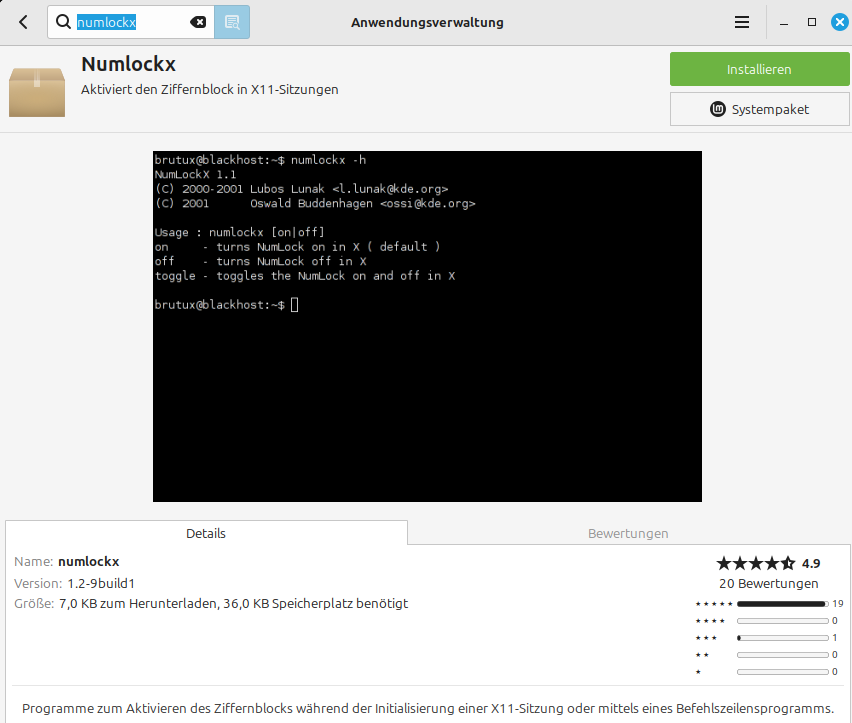Switch to the Details tab
Viewport: 852px width, 723px height.
[x=206, y=533]
